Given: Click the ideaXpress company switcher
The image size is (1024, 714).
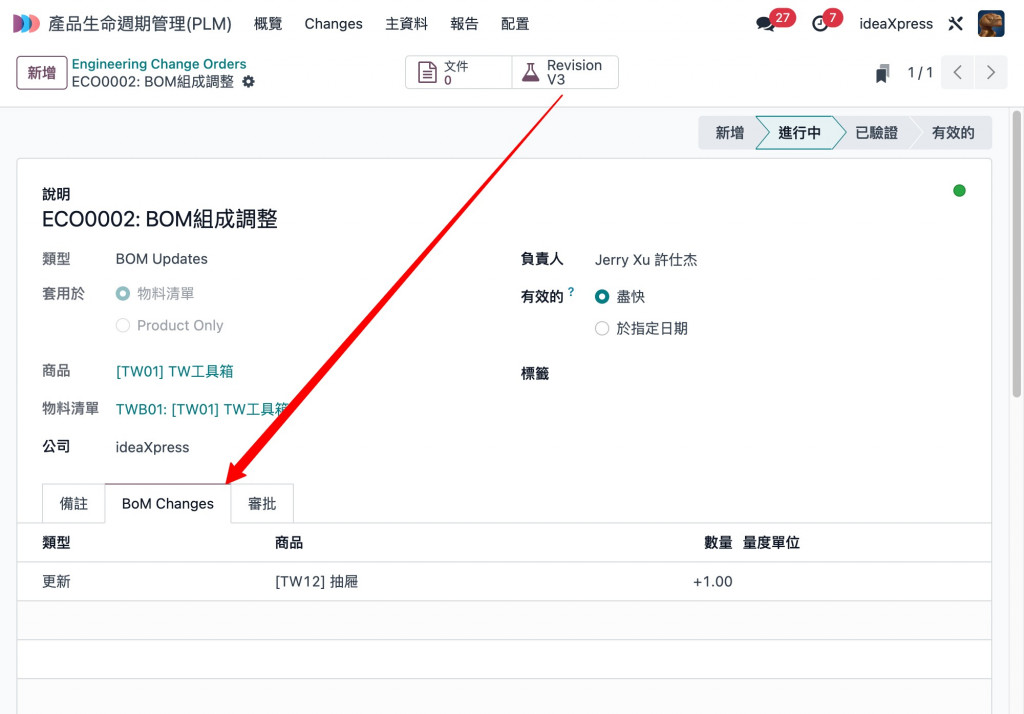Looking at the screenshot, I should pos(896,24).
